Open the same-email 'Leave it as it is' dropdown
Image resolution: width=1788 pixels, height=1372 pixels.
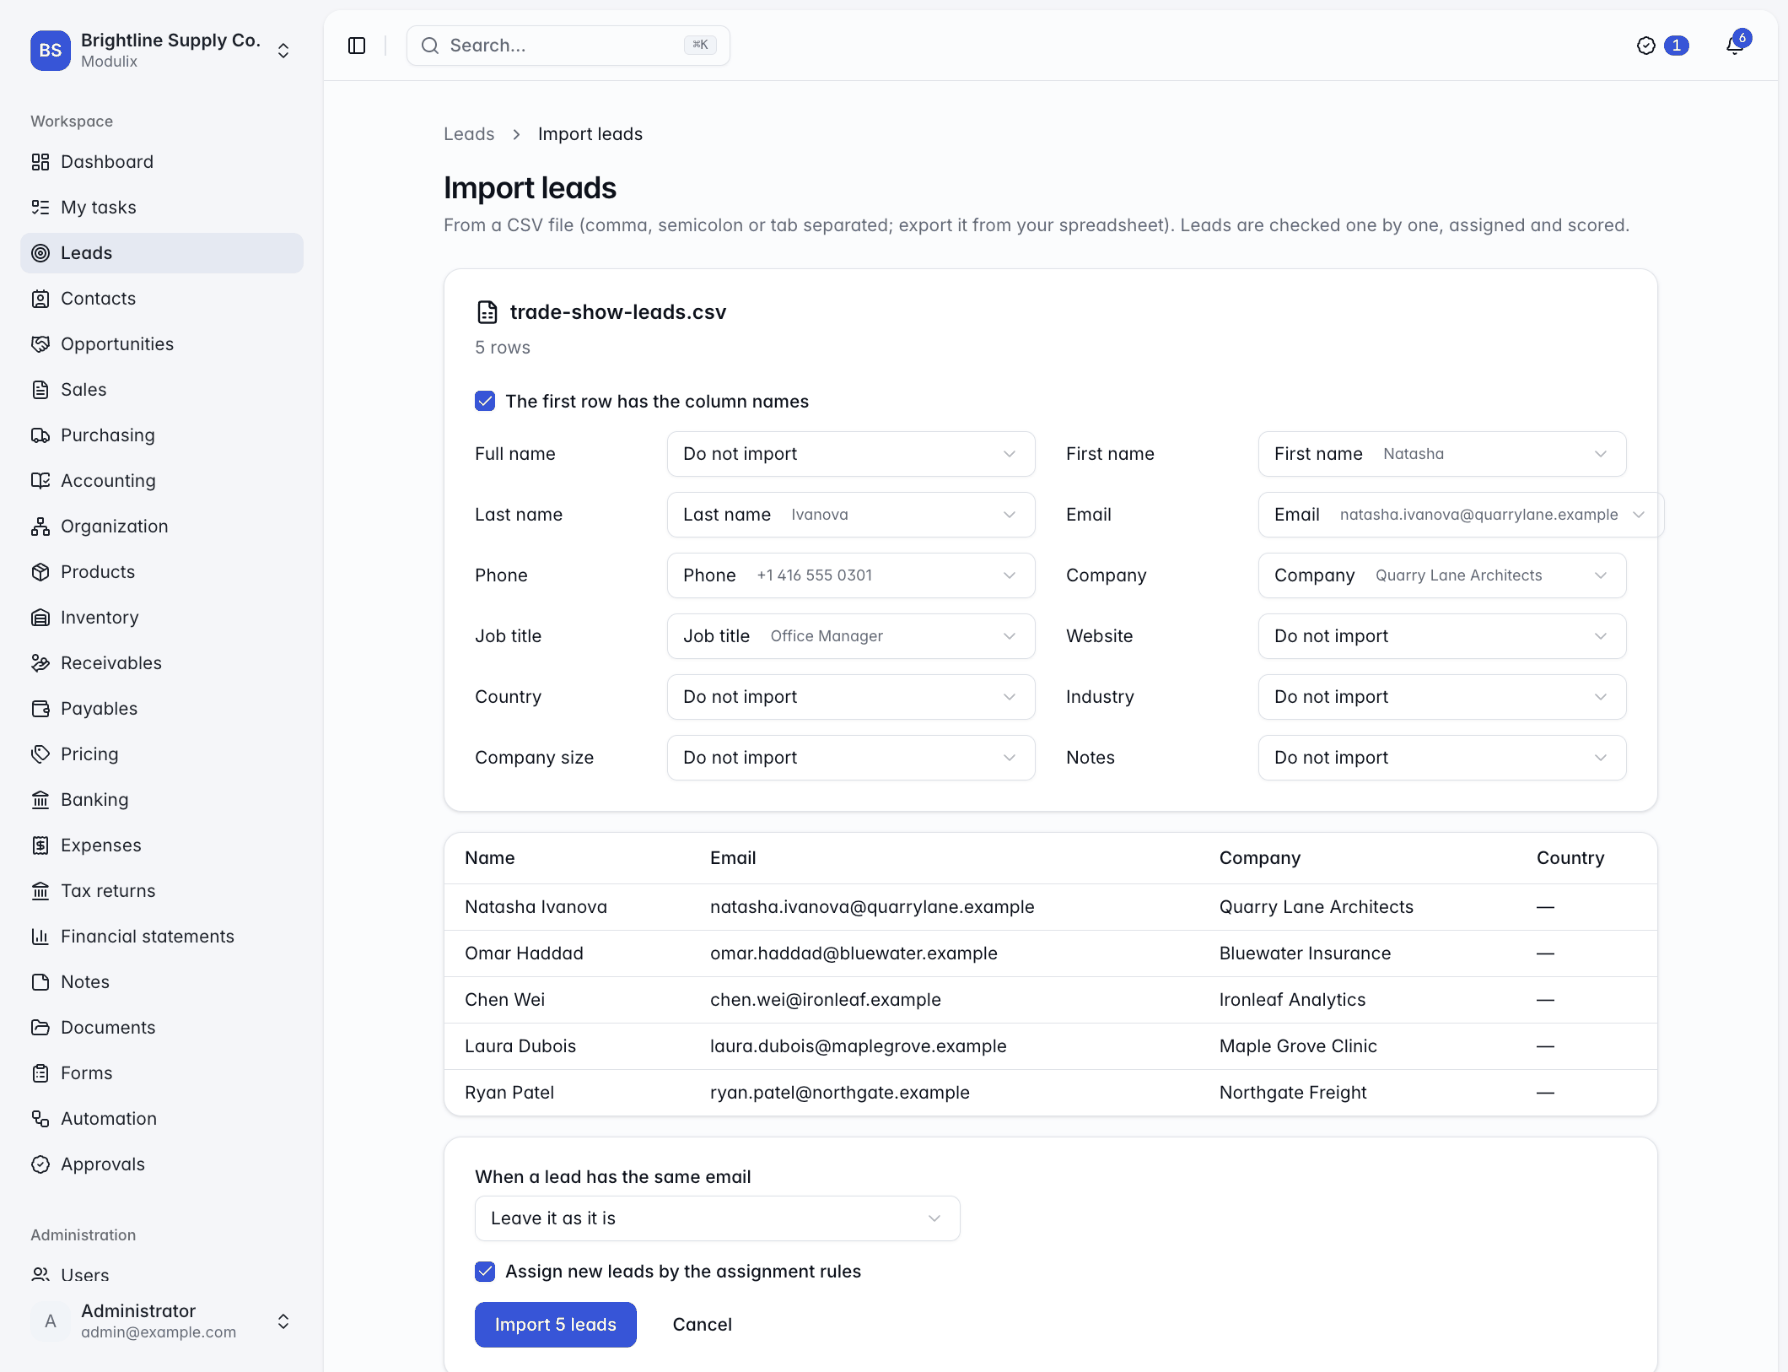[x=717, y=1218]
